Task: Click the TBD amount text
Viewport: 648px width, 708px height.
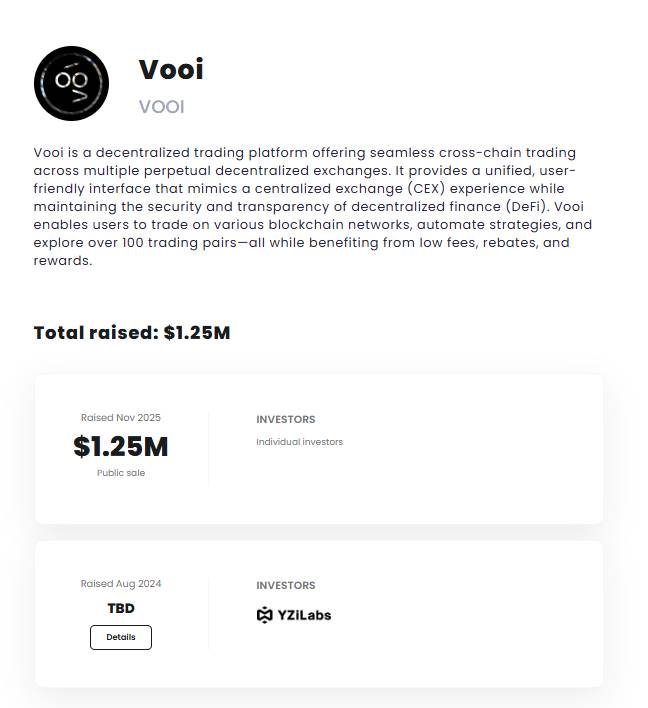Action: (x=121, y=608)
